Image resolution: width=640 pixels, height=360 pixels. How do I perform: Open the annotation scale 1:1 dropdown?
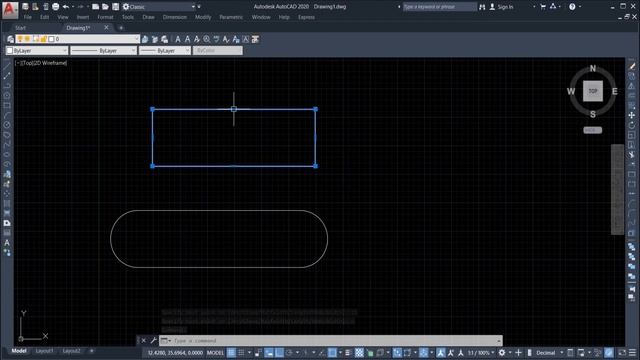481,353
